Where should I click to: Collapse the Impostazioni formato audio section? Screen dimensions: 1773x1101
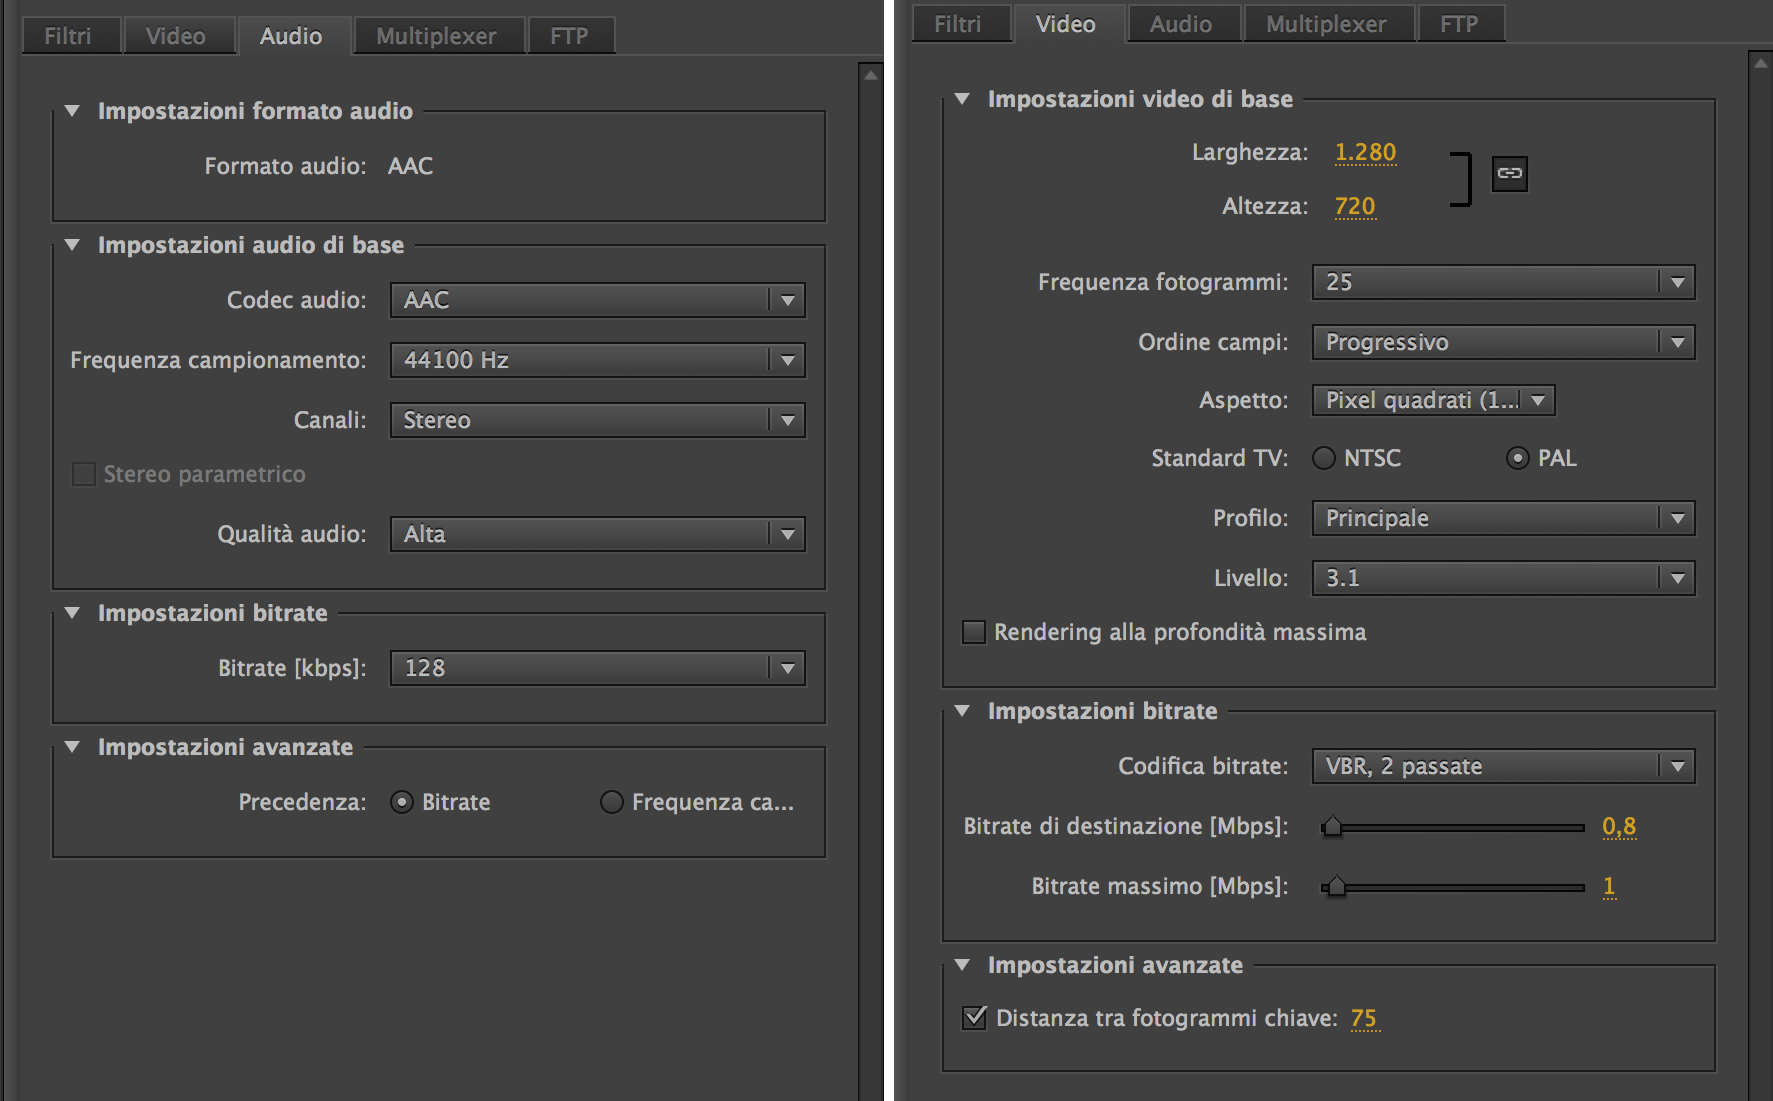tap(72, 111)
